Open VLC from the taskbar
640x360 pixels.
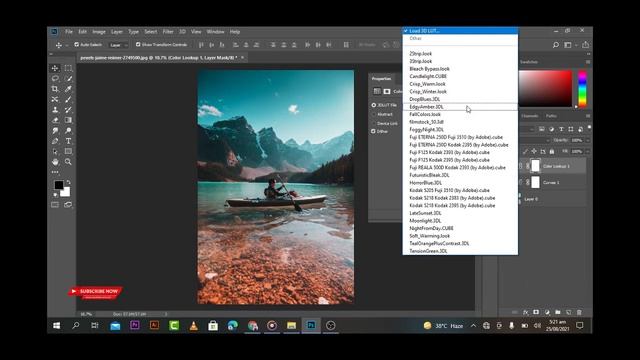coord(193,325)
